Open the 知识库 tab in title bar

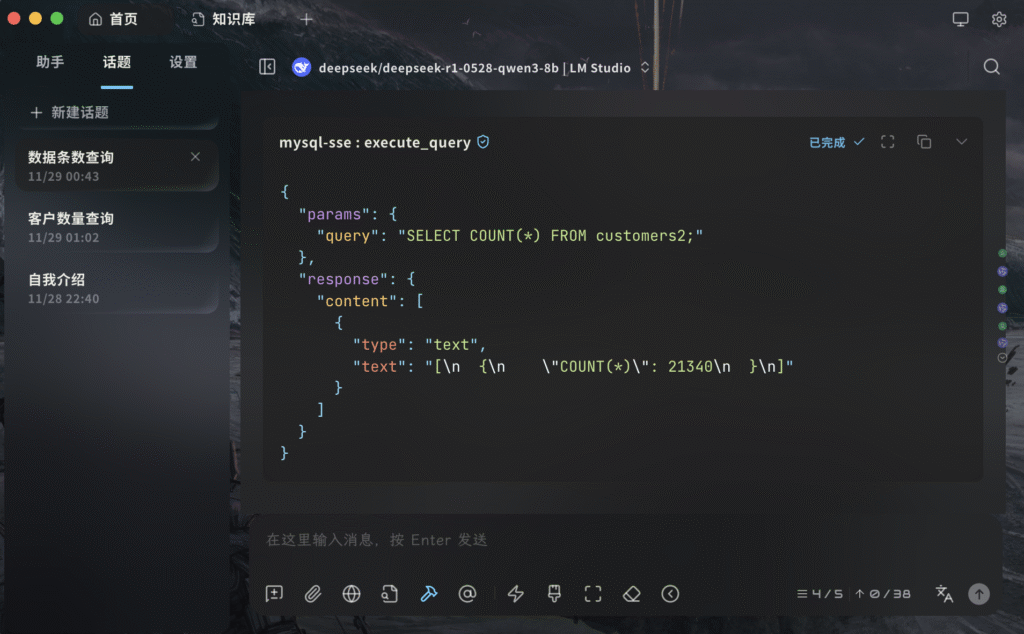223,19
